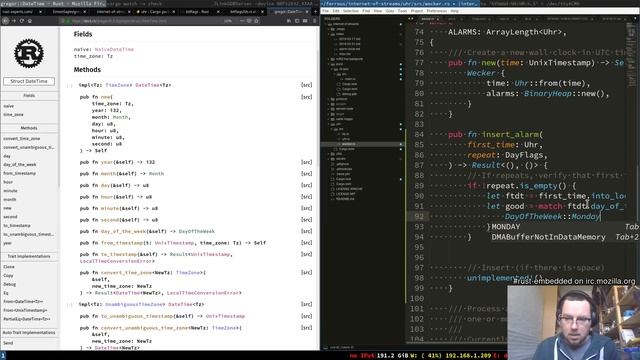Click the 191.2 GiB disk status entry
The image size is (640, 360).
pyautogui.click(x=393, y=356)
